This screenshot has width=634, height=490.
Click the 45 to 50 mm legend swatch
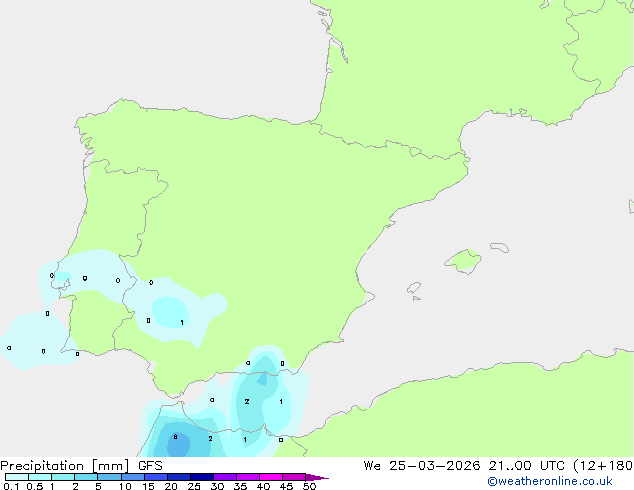294,477
